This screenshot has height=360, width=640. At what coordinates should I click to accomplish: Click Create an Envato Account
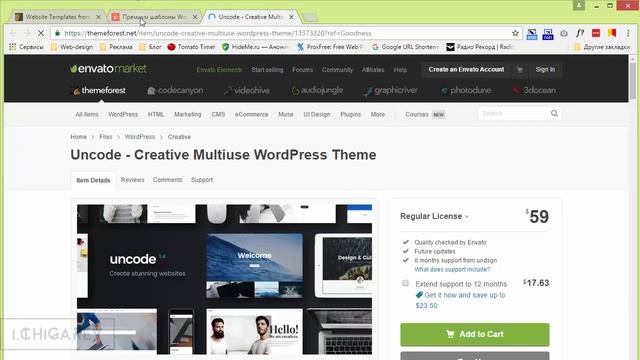click(466, 69)
